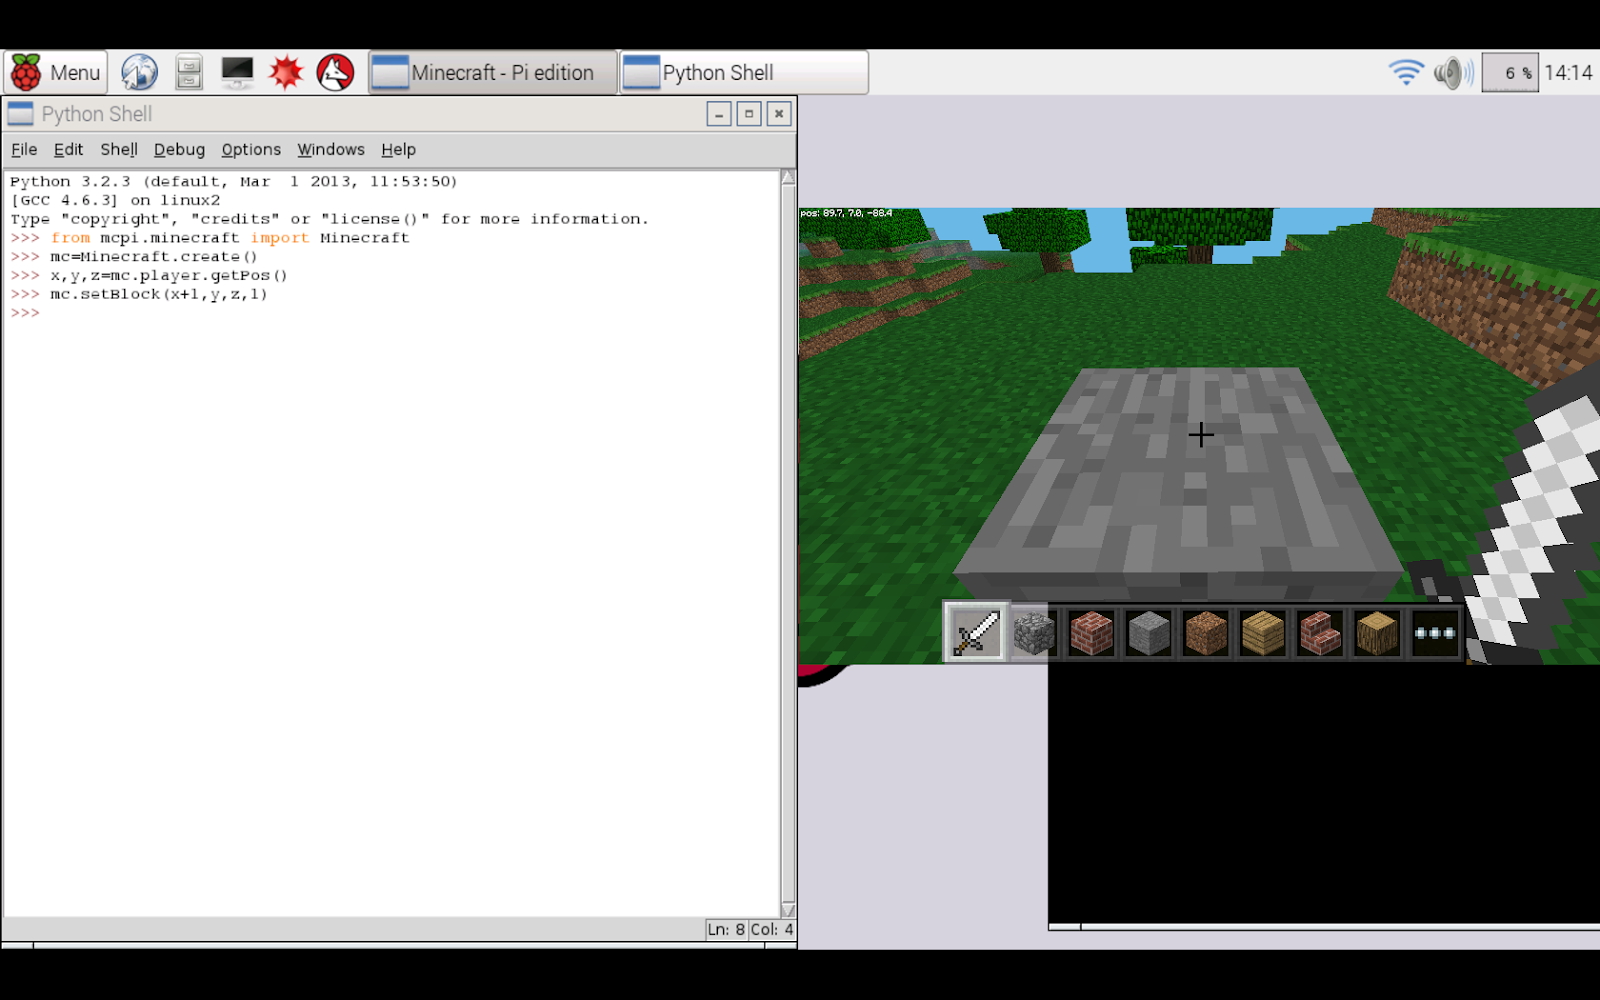Click the line 'mc=Minecraft.create()'

(154, 257)
